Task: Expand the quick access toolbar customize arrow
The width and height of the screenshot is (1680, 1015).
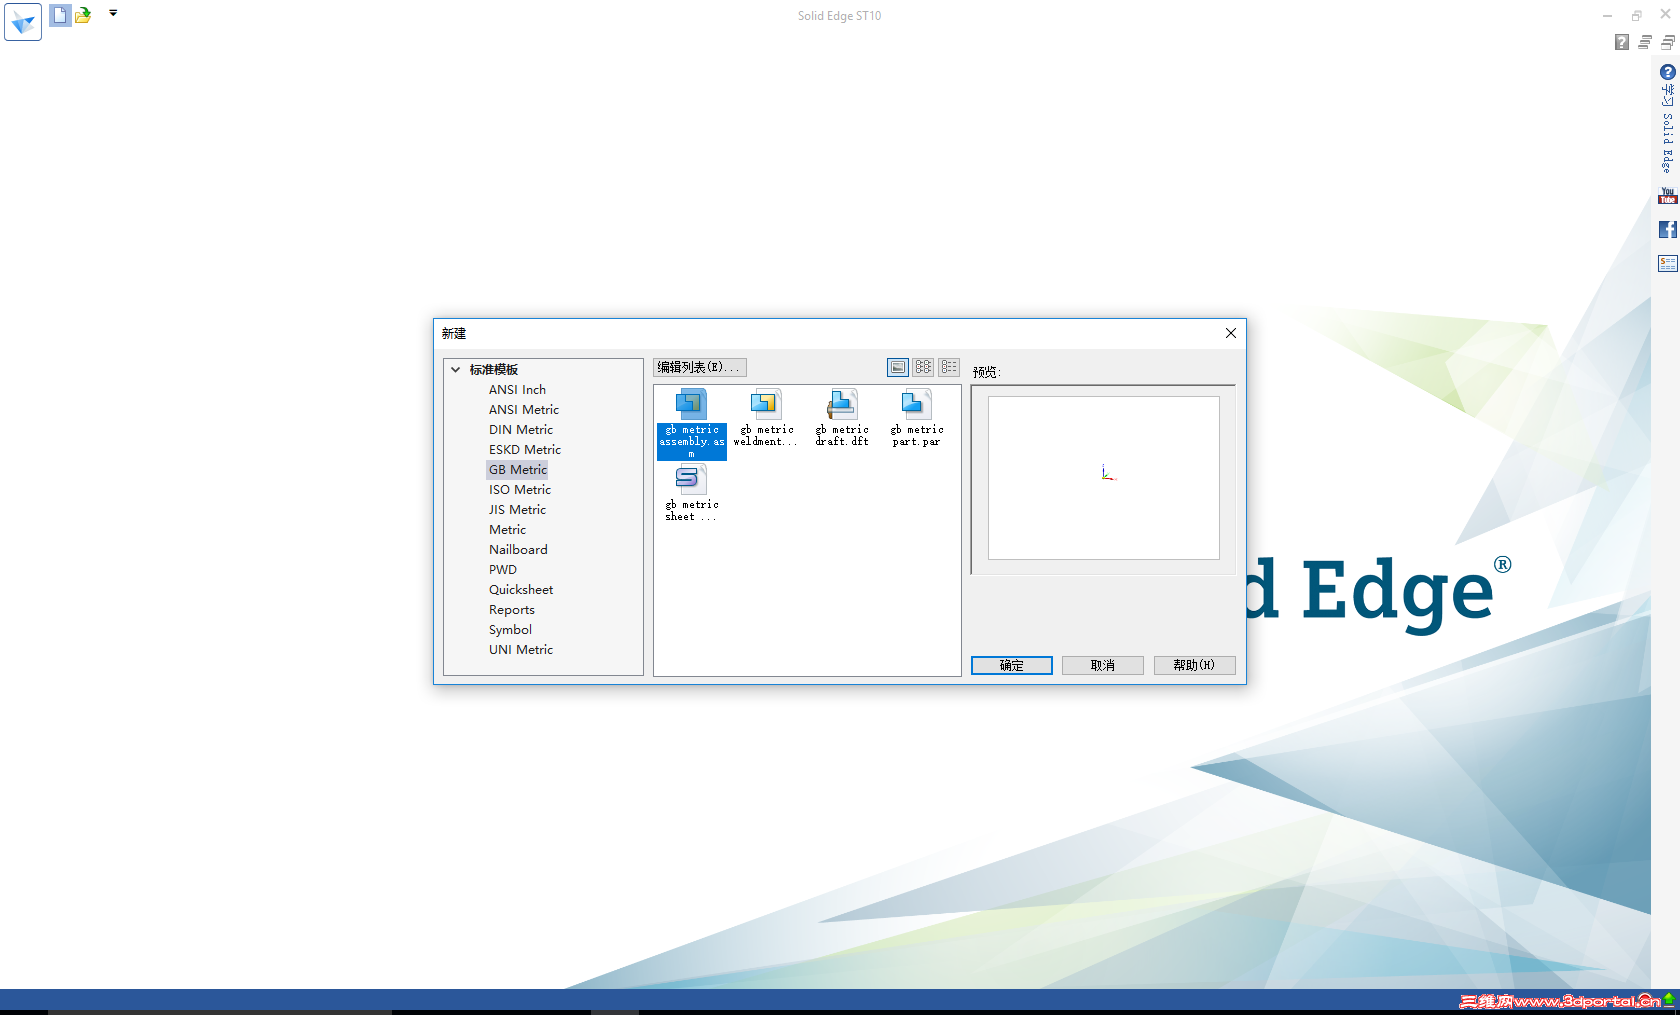Action: [x=113, y=13]
